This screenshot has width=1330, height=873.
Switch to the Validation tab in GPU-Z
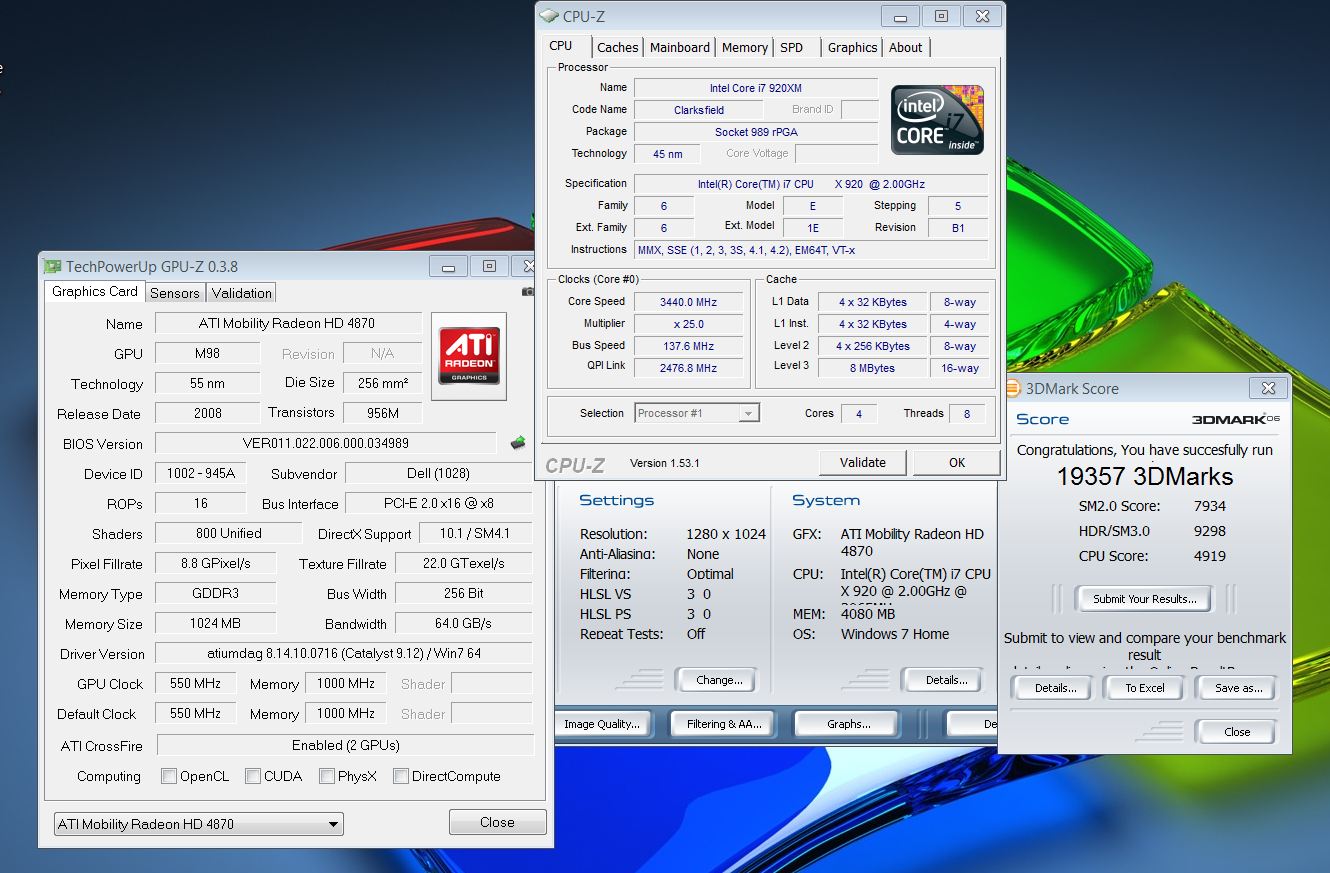pyautogui.click(x=241, y=293)
